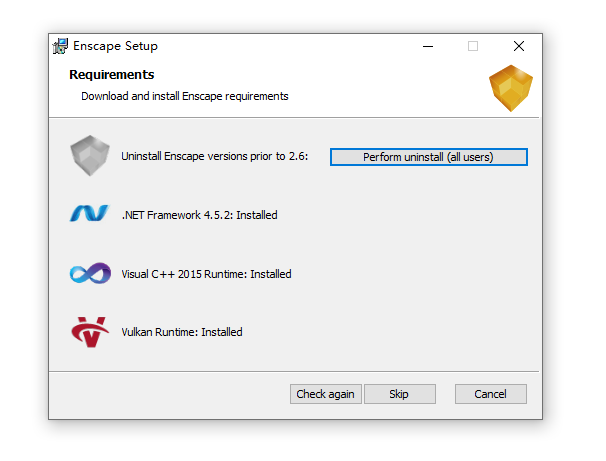Click the Vulkan Runtime Installed label
The image size is (606, 461).
182,332
